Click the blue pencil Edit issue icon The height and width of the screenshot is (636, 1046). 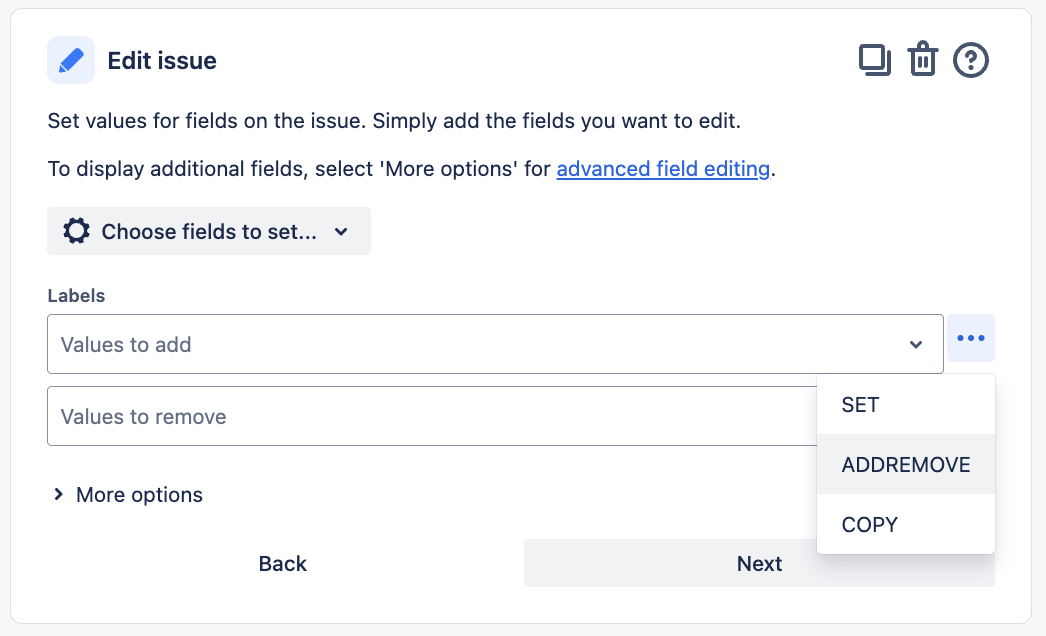pos(71,60)
